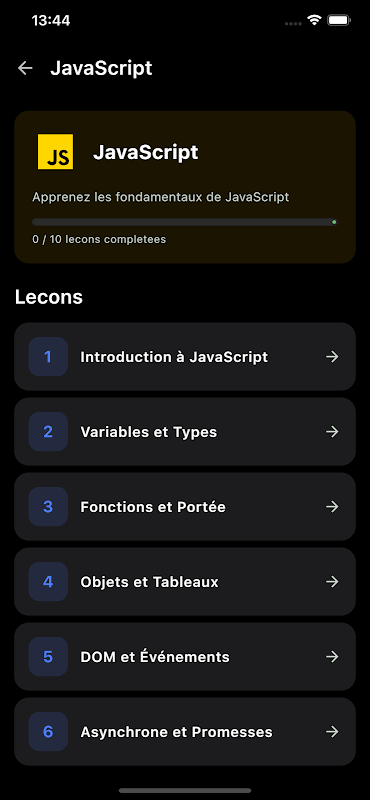Open lesson Introduction à JavaScript
This screenshot has height=800, width=370.
pos(185,357)
